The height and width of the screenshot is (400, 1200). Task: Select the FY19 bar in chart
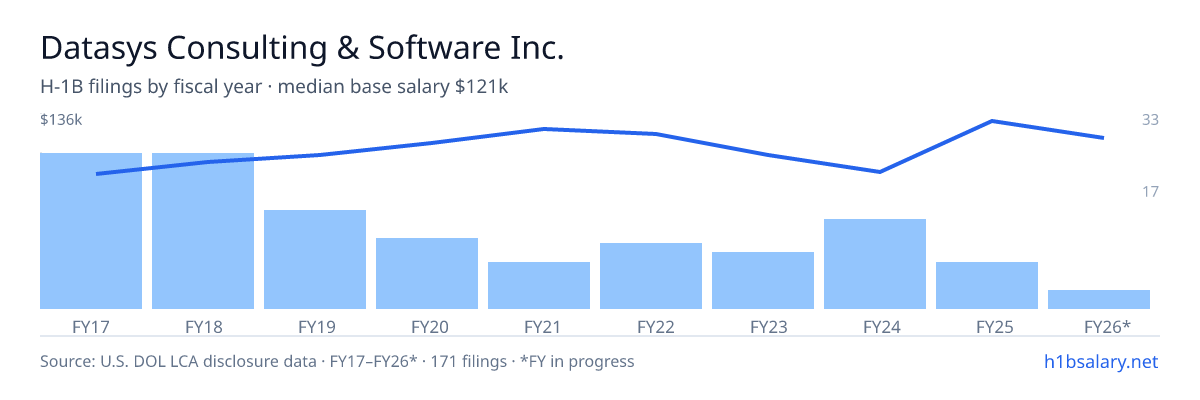(x=315, y=259)
